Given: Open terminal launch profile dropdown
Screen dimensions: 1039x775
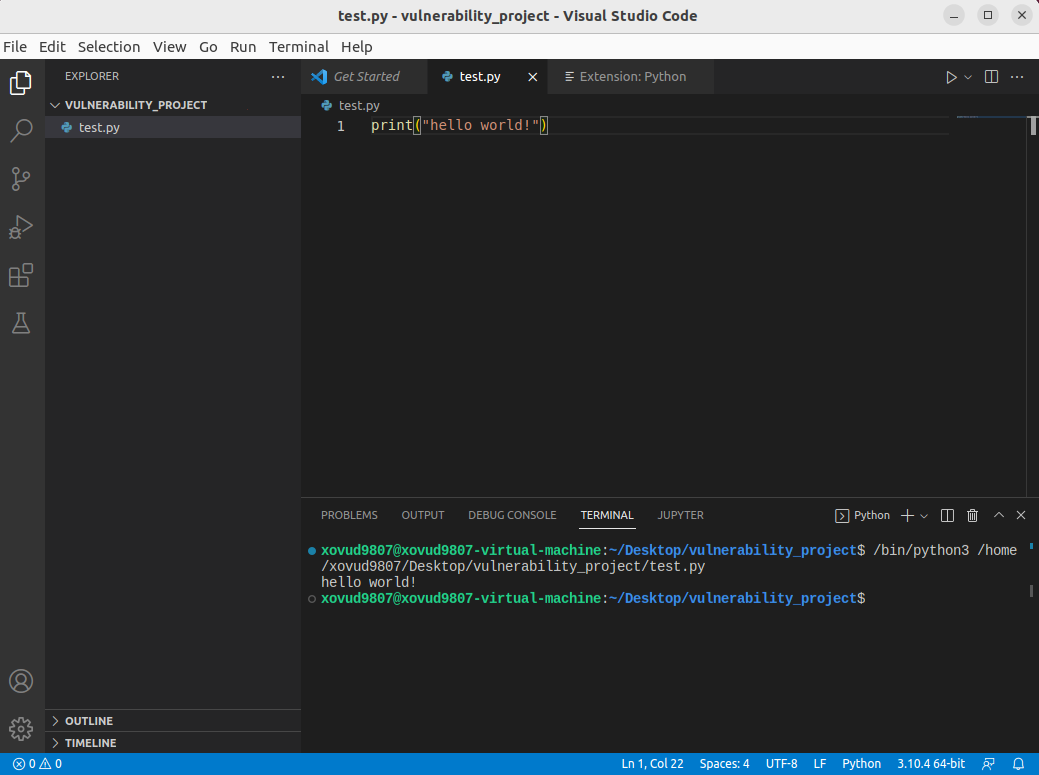Looking at the screenshot, I should [x=924, y=515].
